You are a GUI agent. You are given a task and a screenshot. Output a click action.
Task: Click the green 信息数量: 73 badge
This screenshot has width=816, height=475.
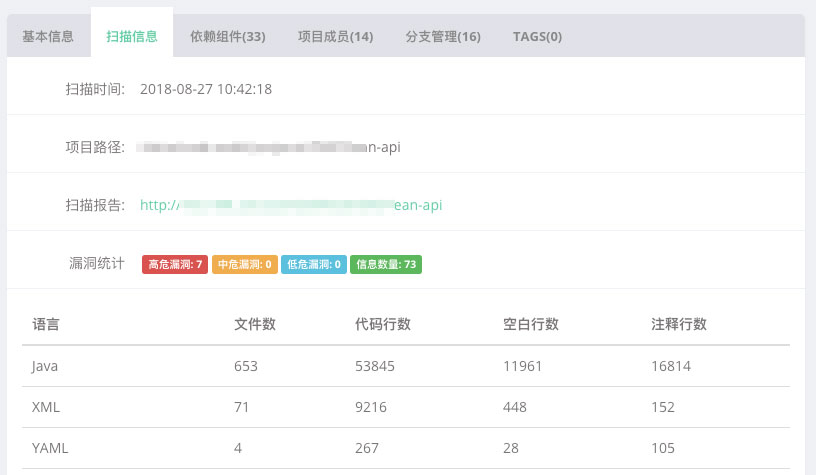(x=386, y=264)
